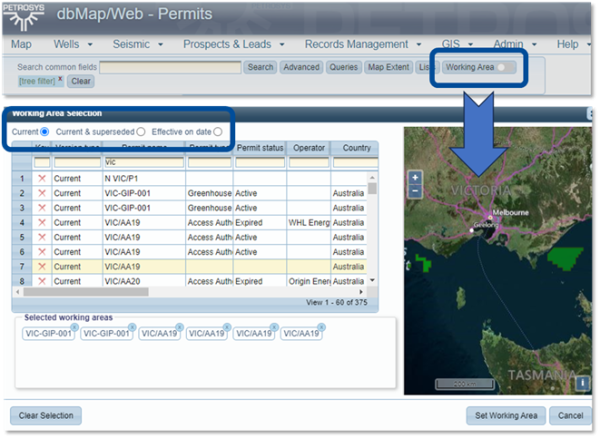Click the red X on row 2 VIC-GIP-001
Image resolution: width=600 pixels, height=438 pixels.
pyautogui.click(x=42, y=193)
